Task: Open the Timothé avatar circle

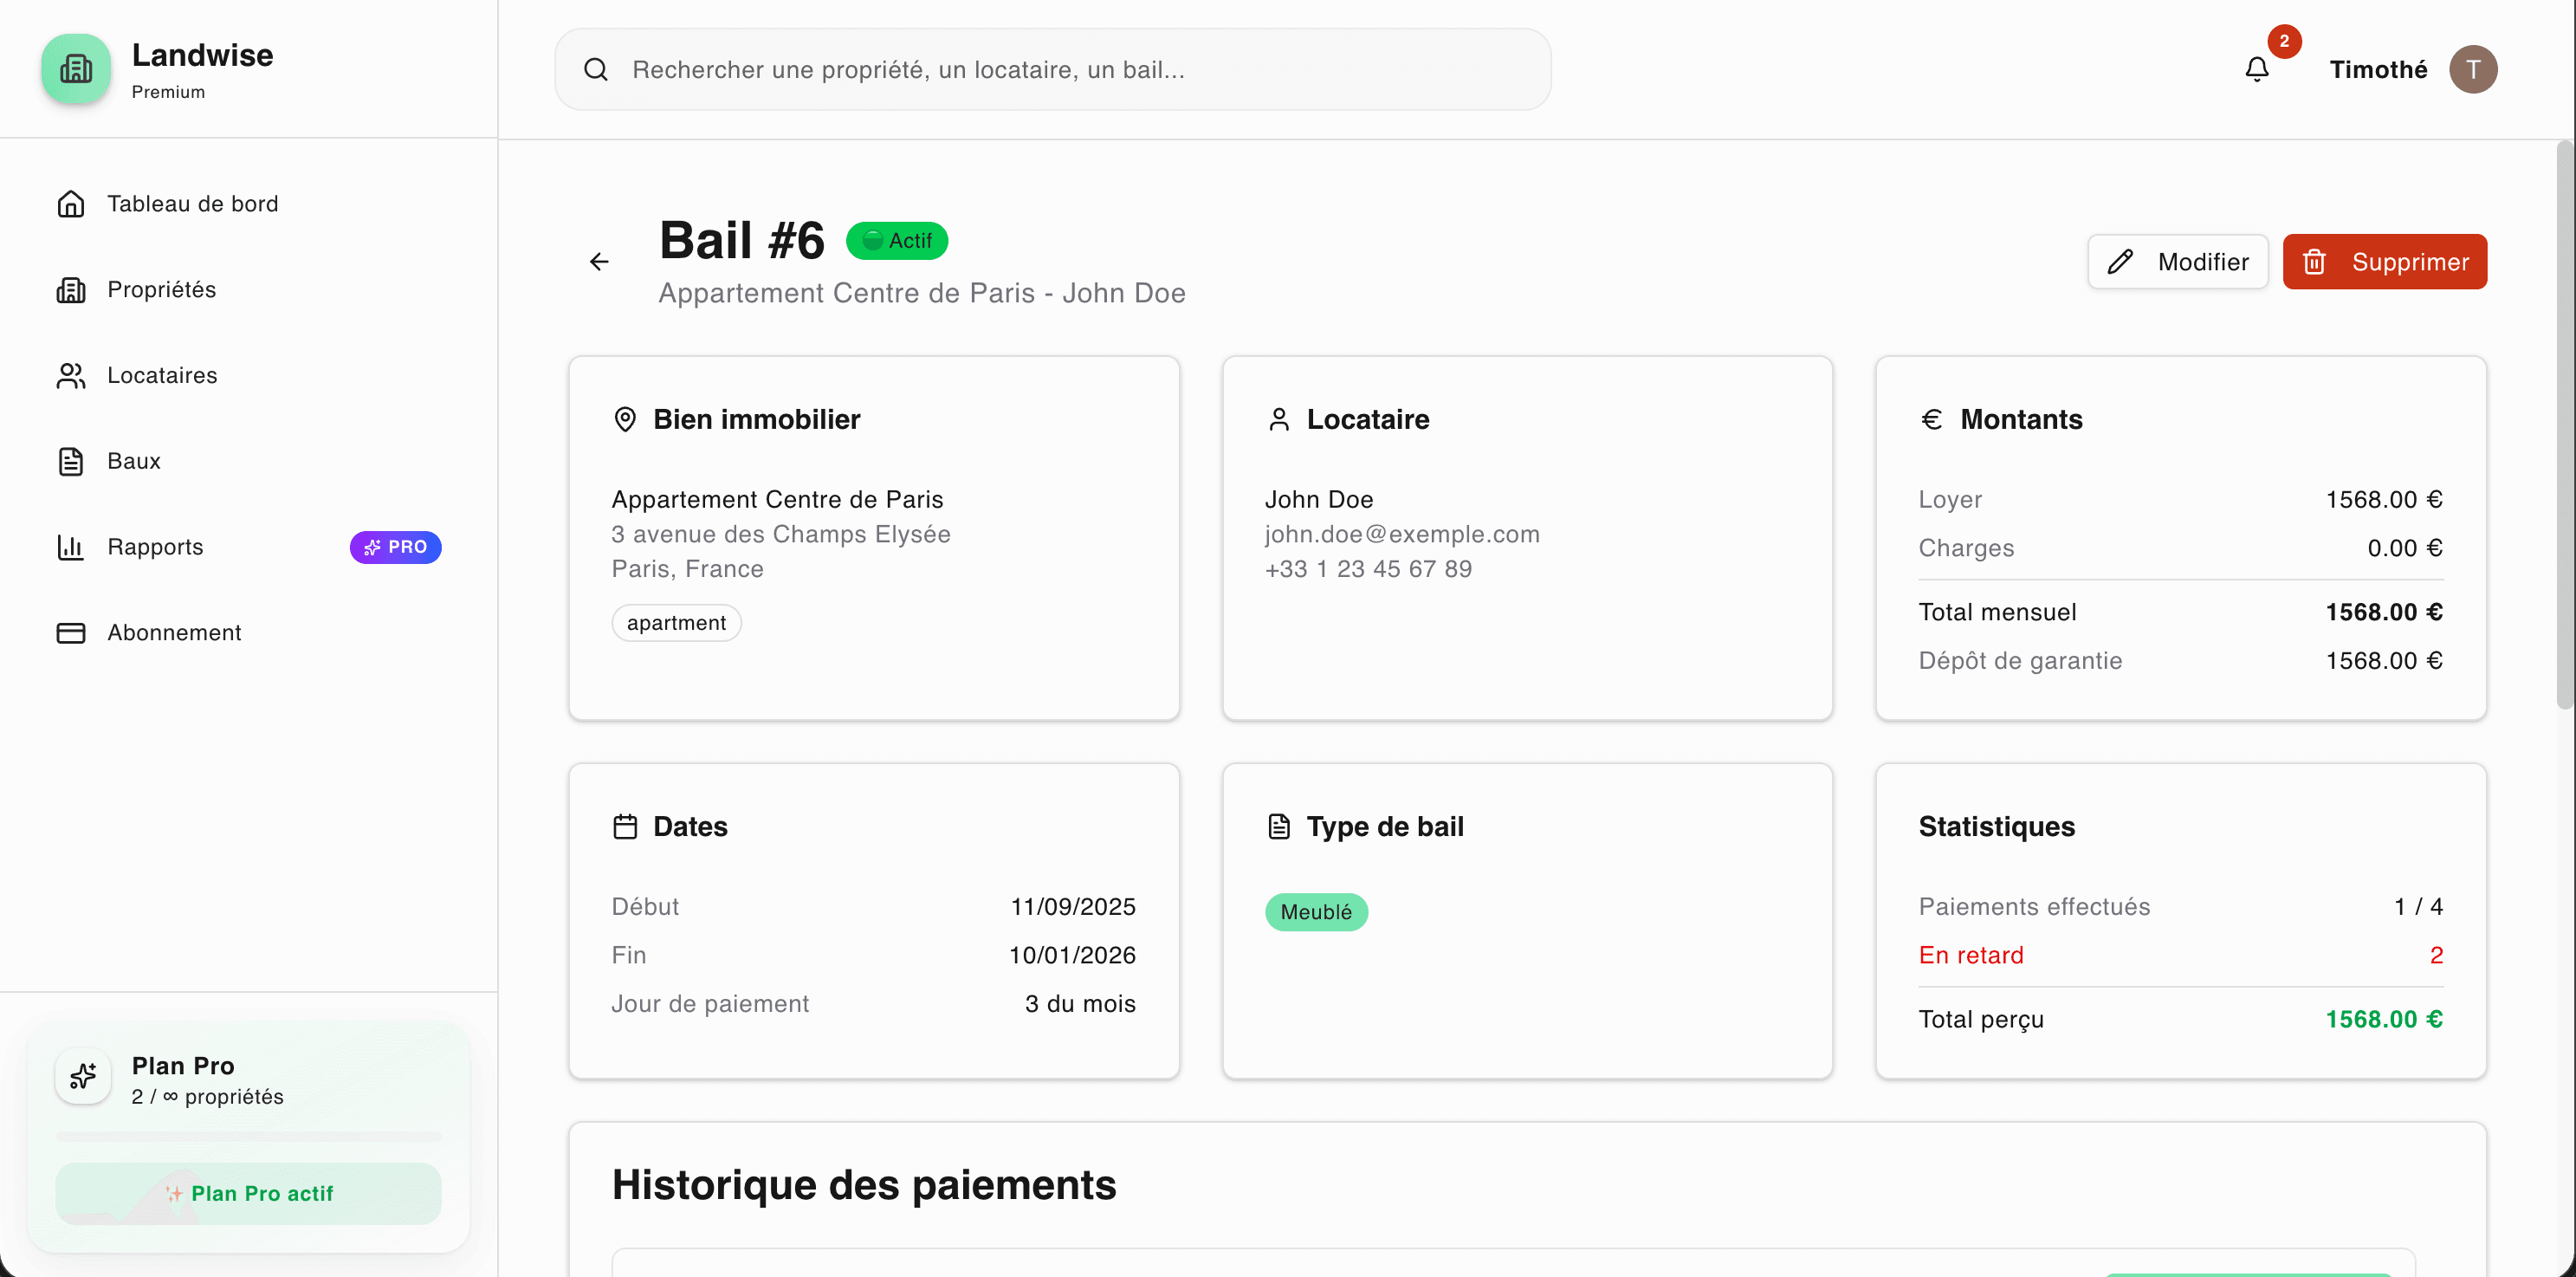Action: (2475, 69)
